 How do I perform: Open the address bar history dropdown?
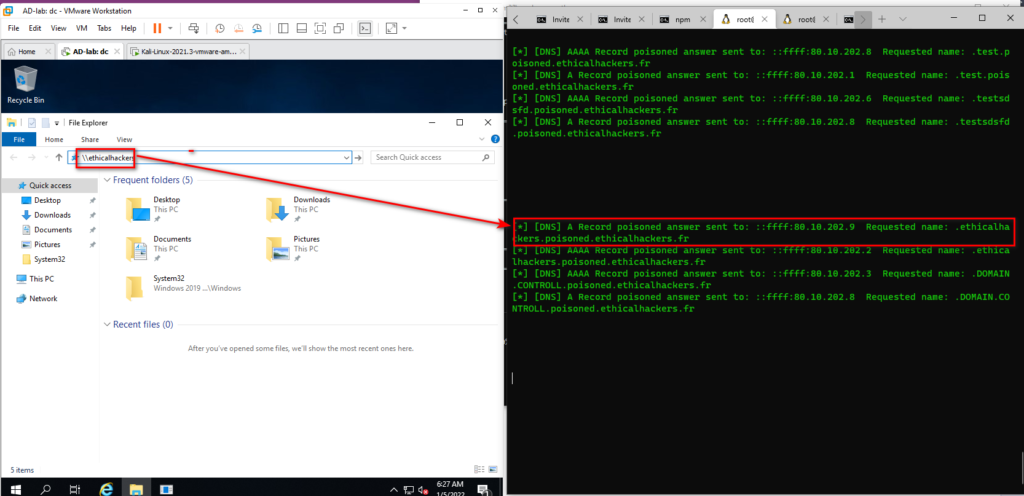pos(346,157)
